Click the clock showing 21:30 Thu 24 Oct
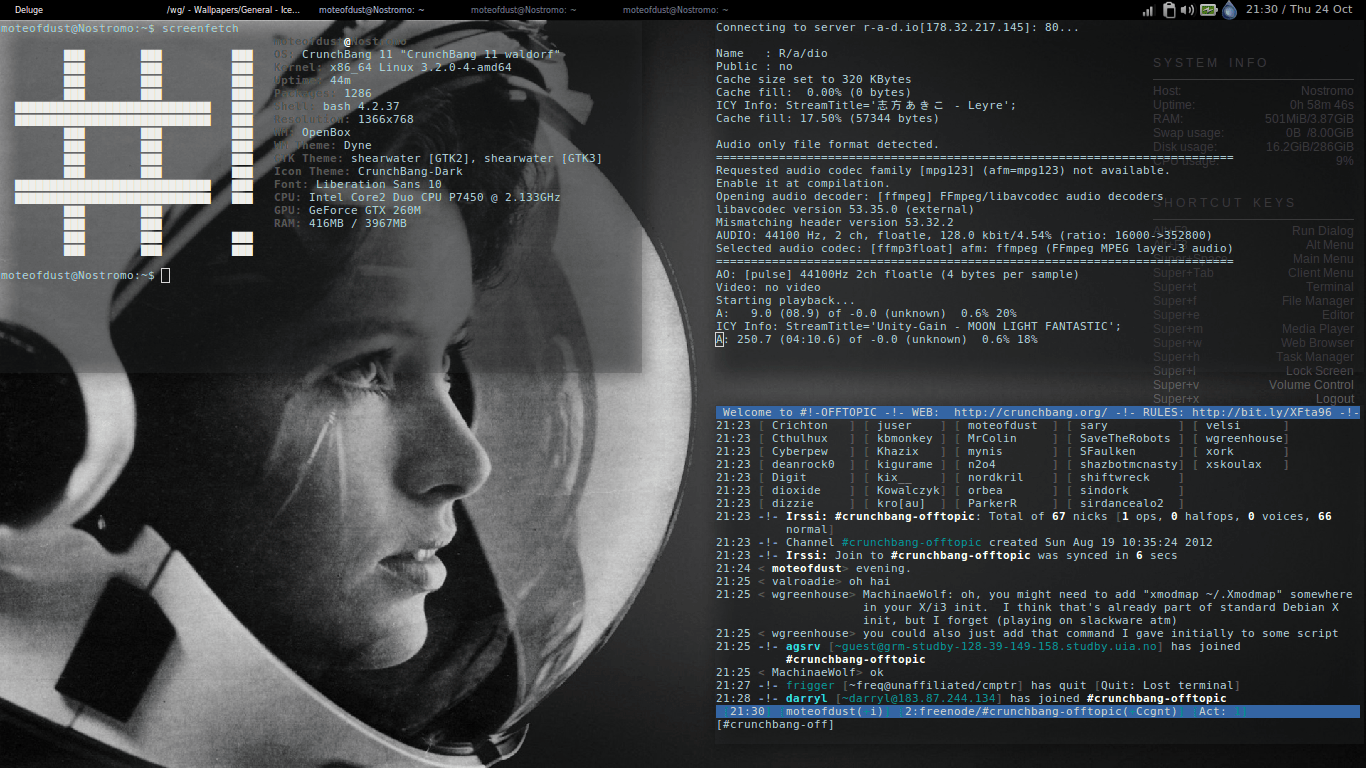The height and width of the screenshot is (768, 1366). click(x=1297, y=9)
